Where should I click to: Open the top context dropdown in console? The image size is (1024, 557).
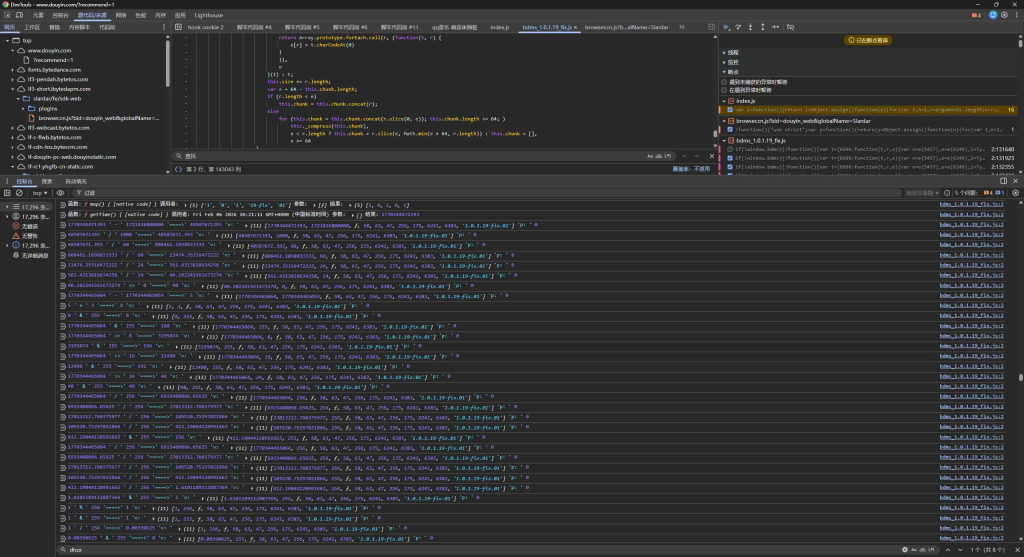[40, 192]
